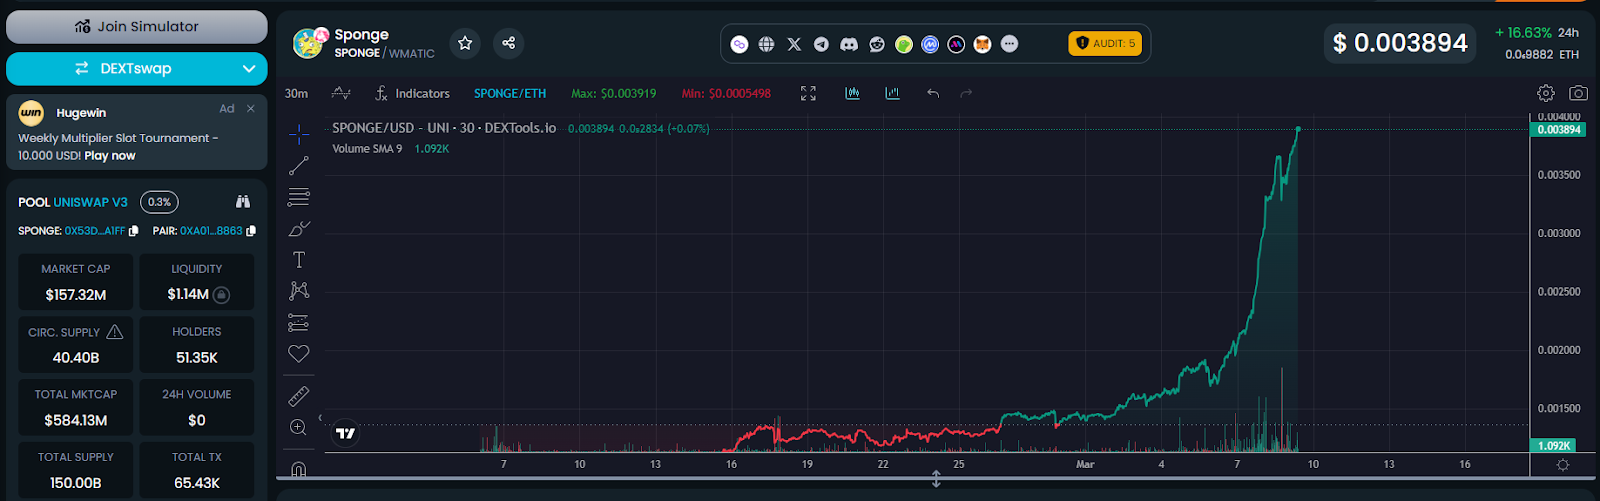This screenshot has height=501, width=1600.
Task: Change the 30m chart interval
Action: point(296,93)
